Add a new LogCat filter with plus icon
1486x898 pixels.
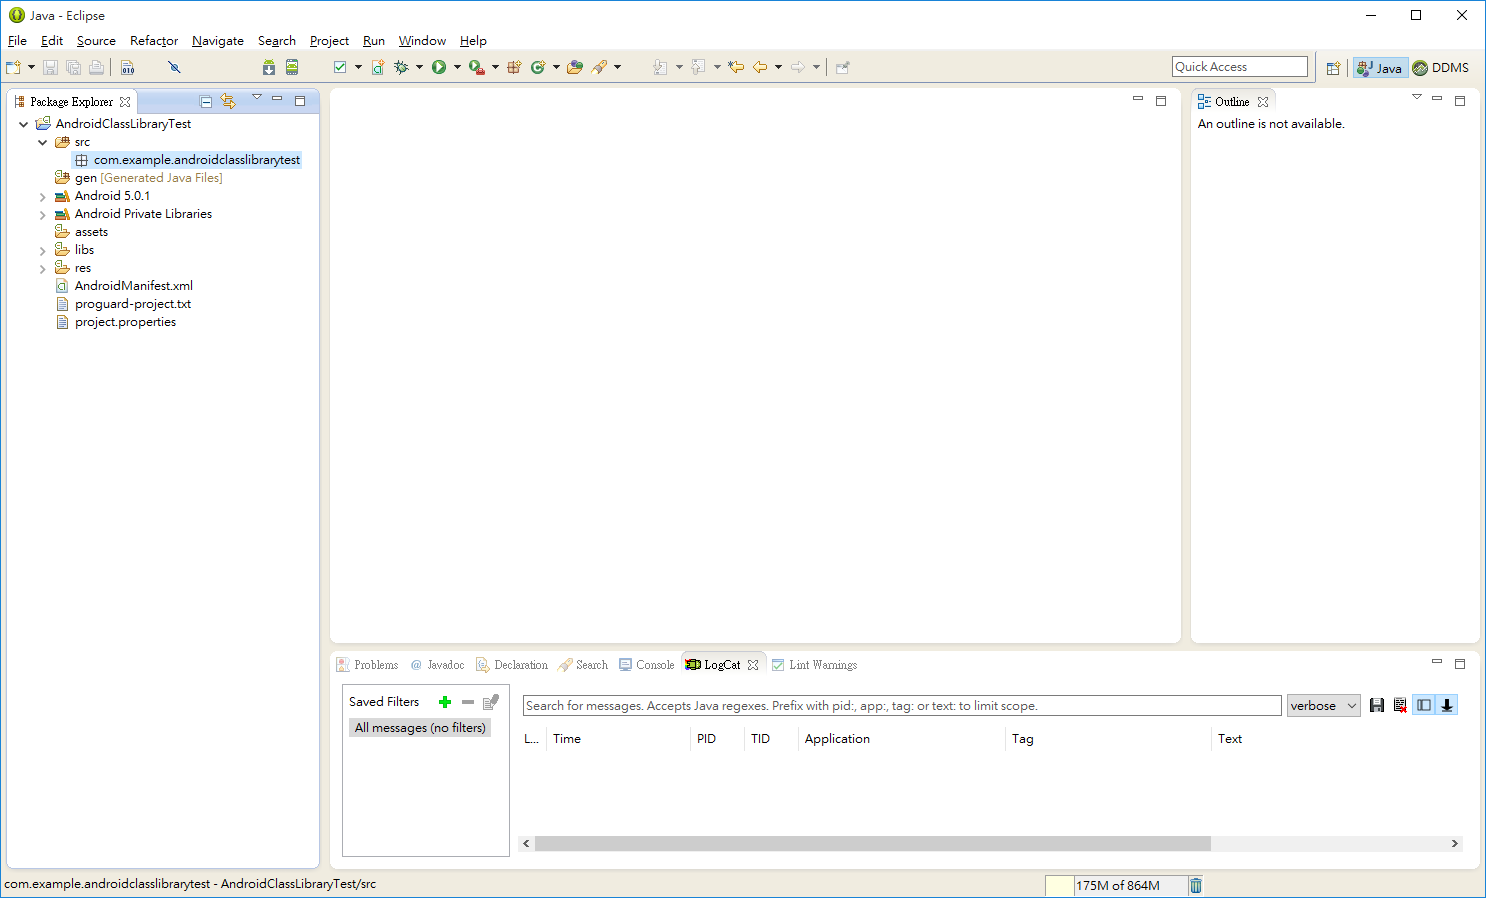(445, 702)
